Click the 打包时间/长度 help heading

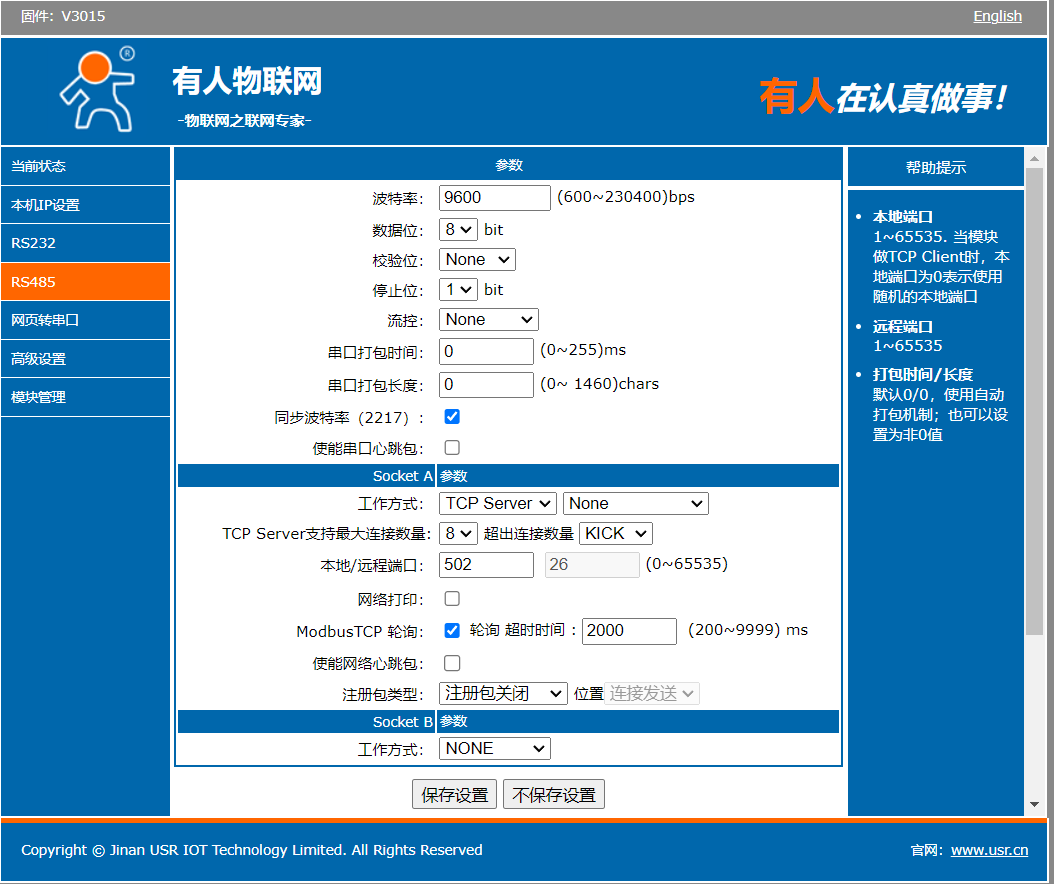[922, 375]
